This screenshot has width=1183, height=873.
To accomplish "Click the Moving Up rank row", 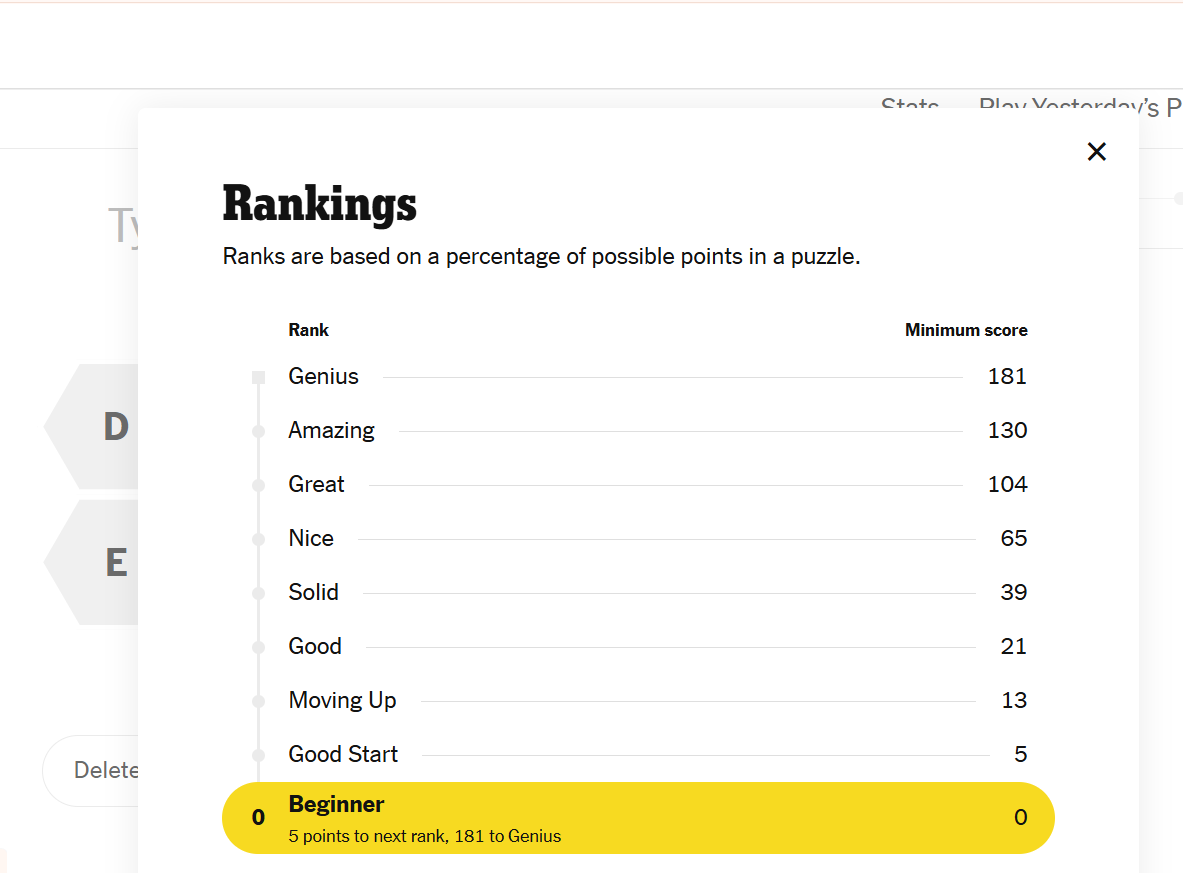I will tap(342, 700).
